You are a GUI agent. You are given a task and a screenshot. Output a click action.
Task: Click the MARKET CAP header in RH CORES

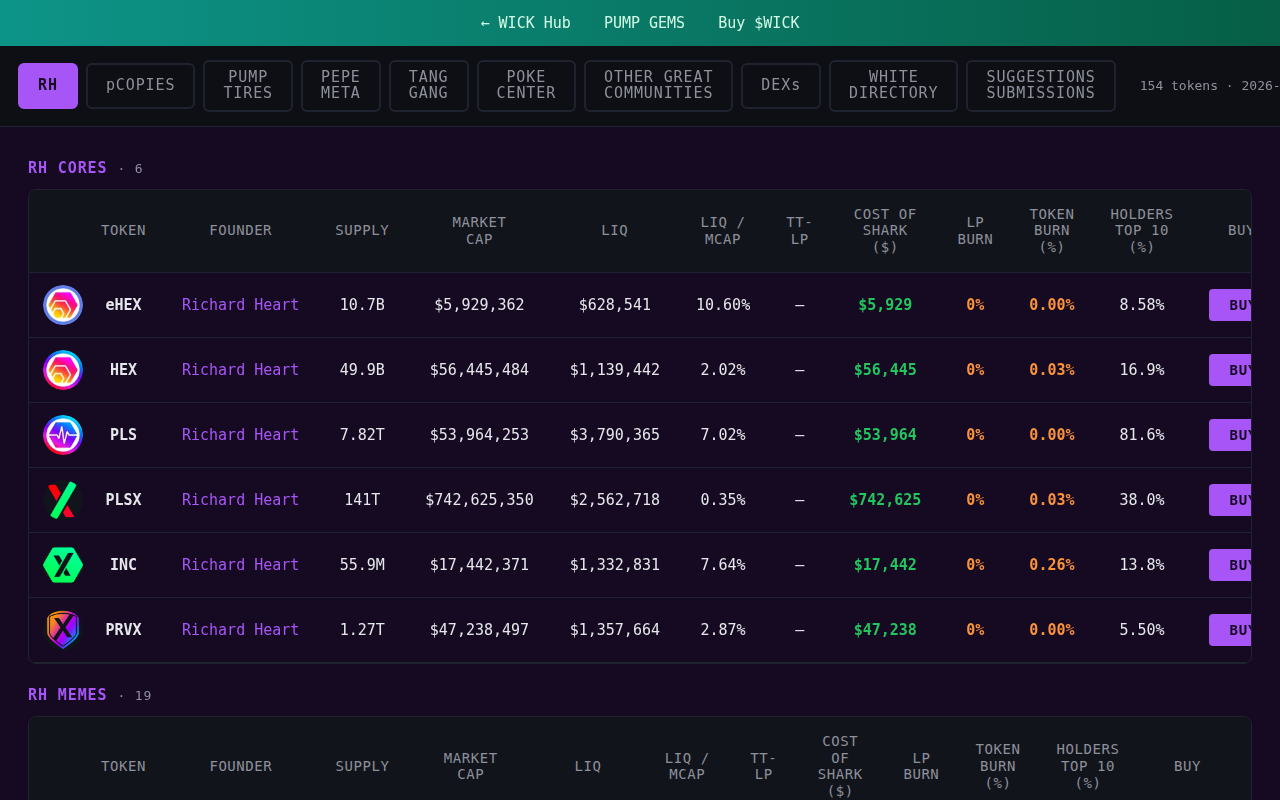pos(479,231)
